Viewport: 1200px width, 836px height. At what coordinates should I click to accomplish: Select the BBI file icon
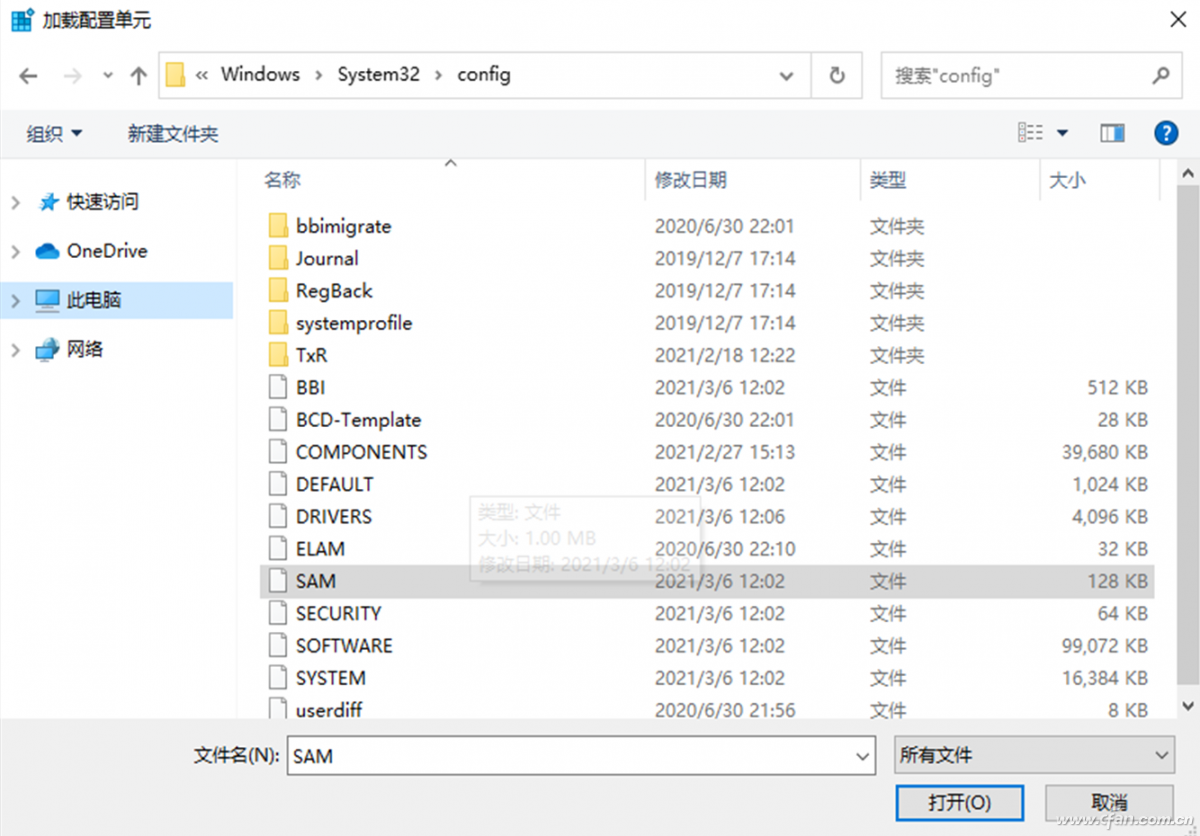279,388
